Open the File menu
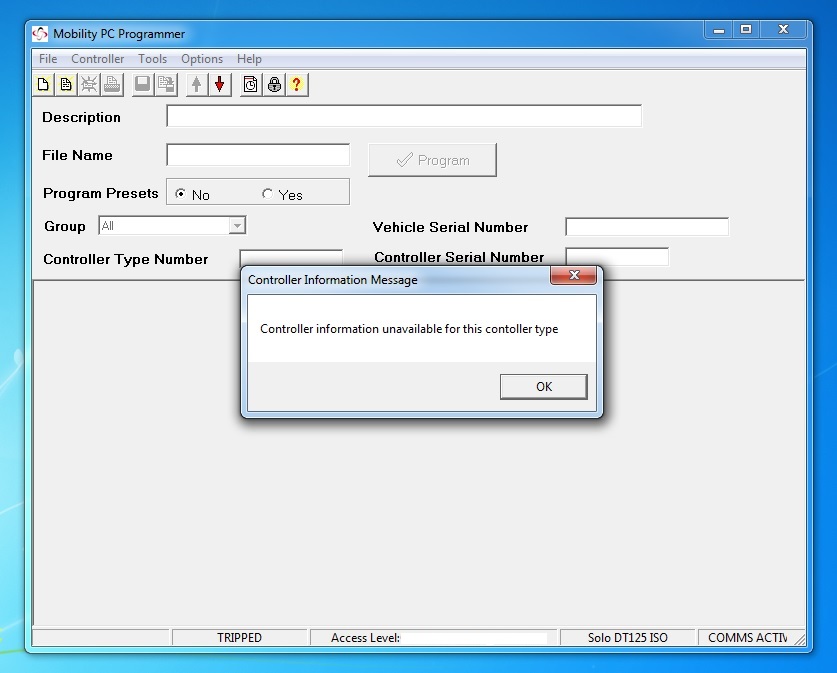Screen dimensions: 837x673 click(x=48, y=59)
